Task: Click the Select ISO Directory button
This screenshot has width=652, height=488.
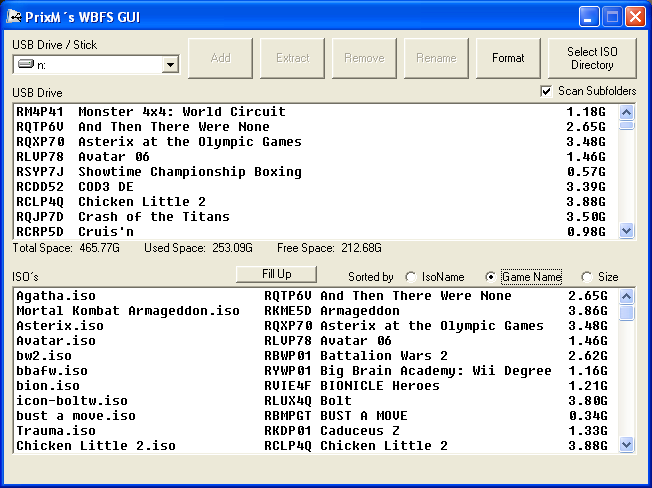Action: (x=591, y=58)
